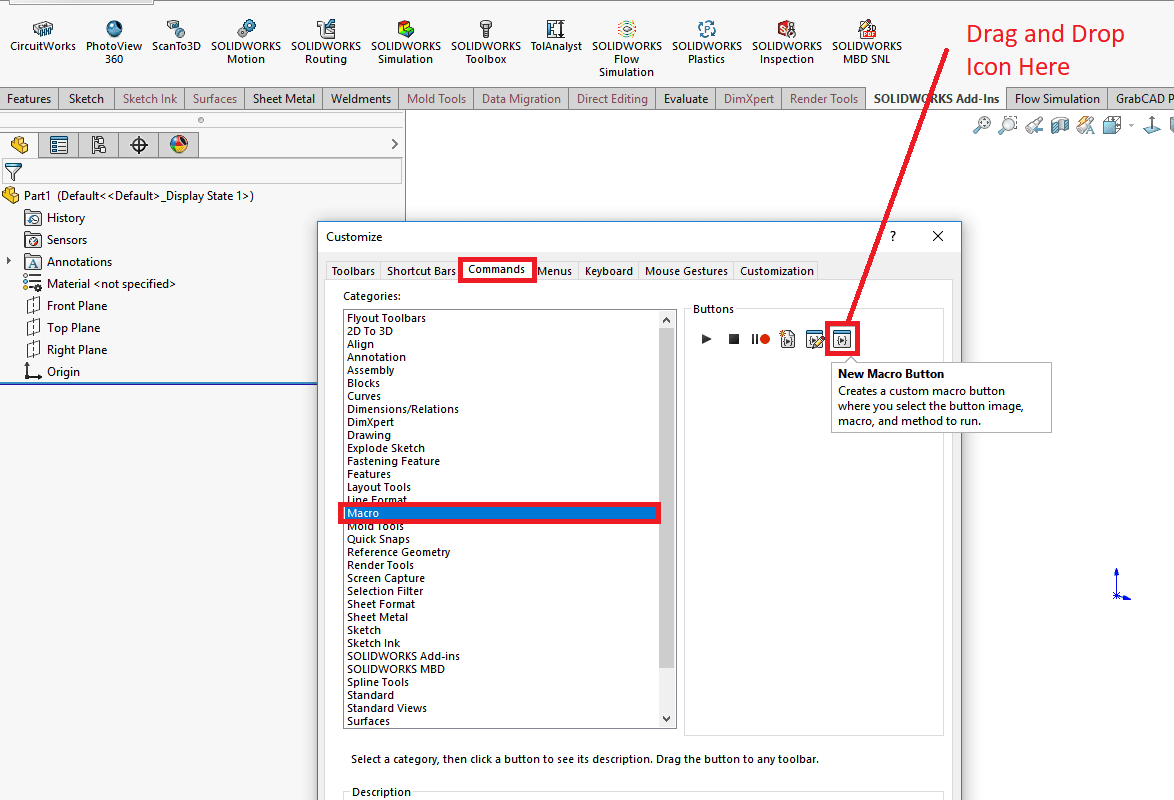
Task: Expand more manager tabs with chevron
Action: pyautogui.click(x=395, y=144)
